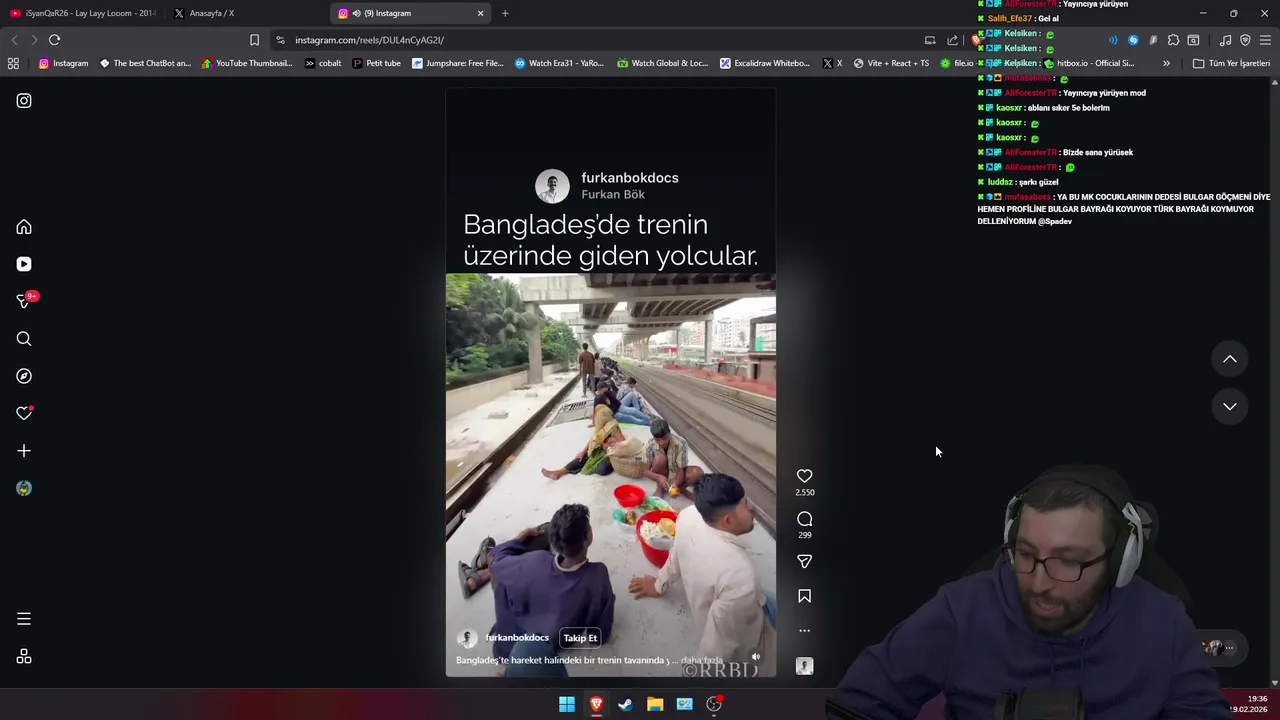This screenshot has height=720, width=1280.
Task: Open the reel's three-dot options
Action: click(x=804, y=631)
